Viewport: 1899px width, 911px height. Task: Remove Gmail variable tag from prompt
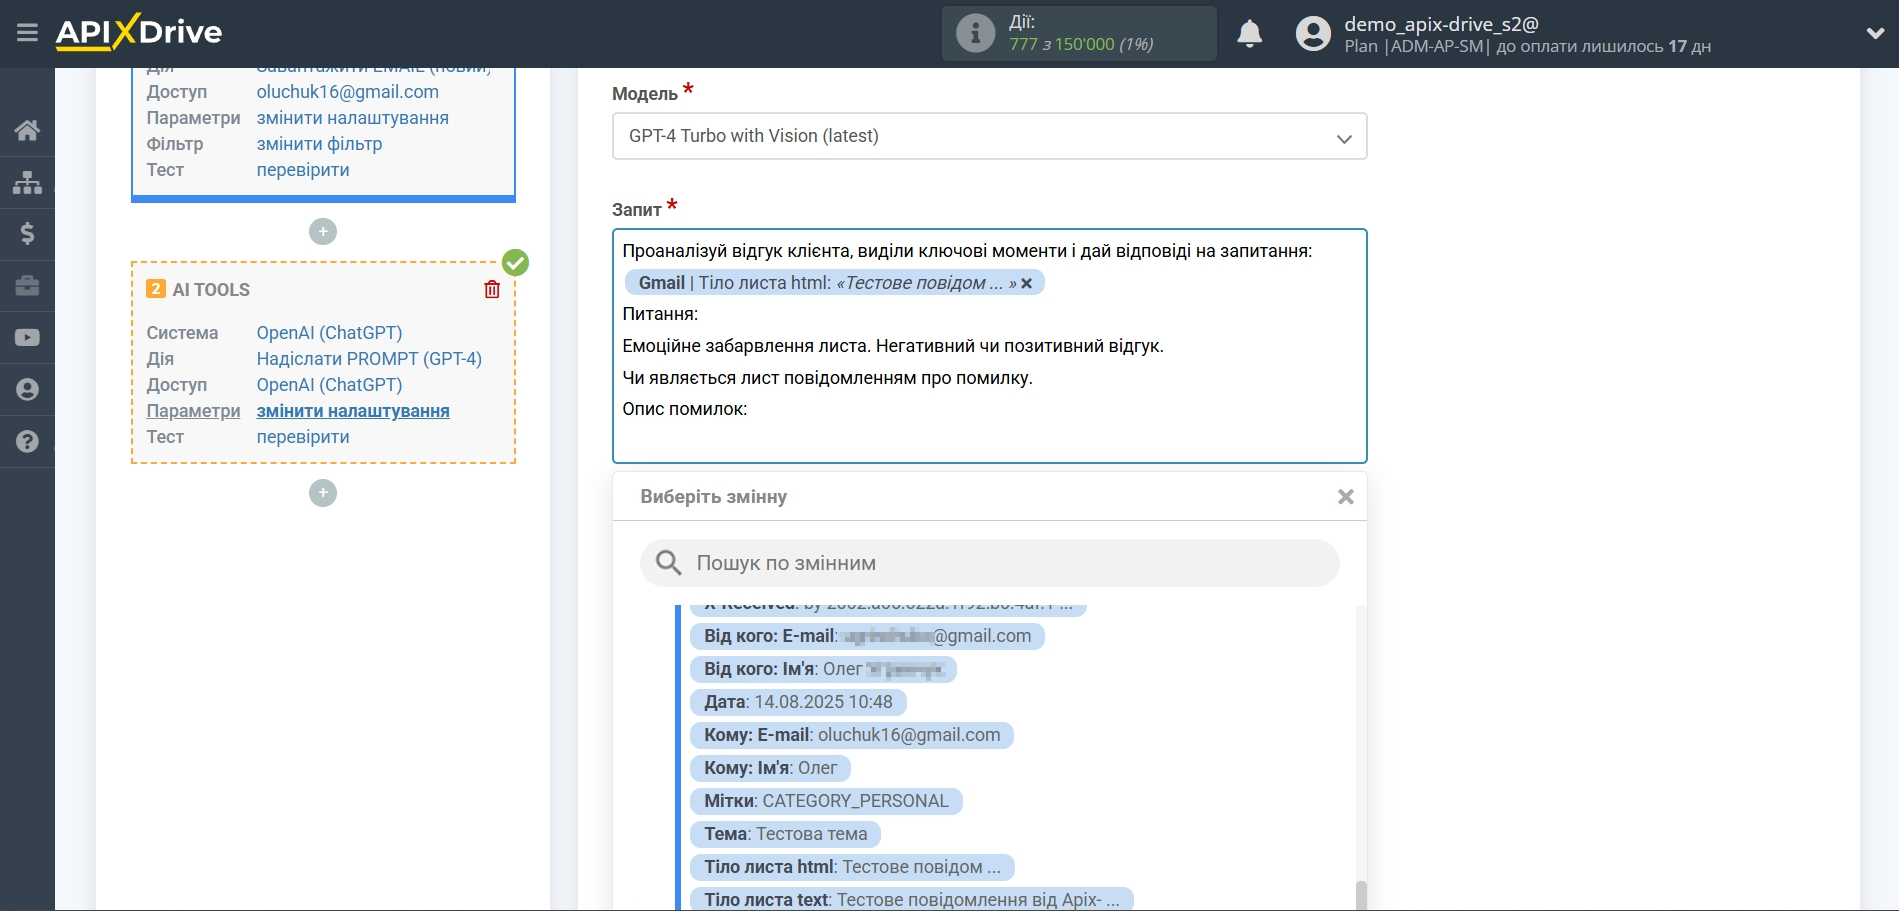[1026, 284]
